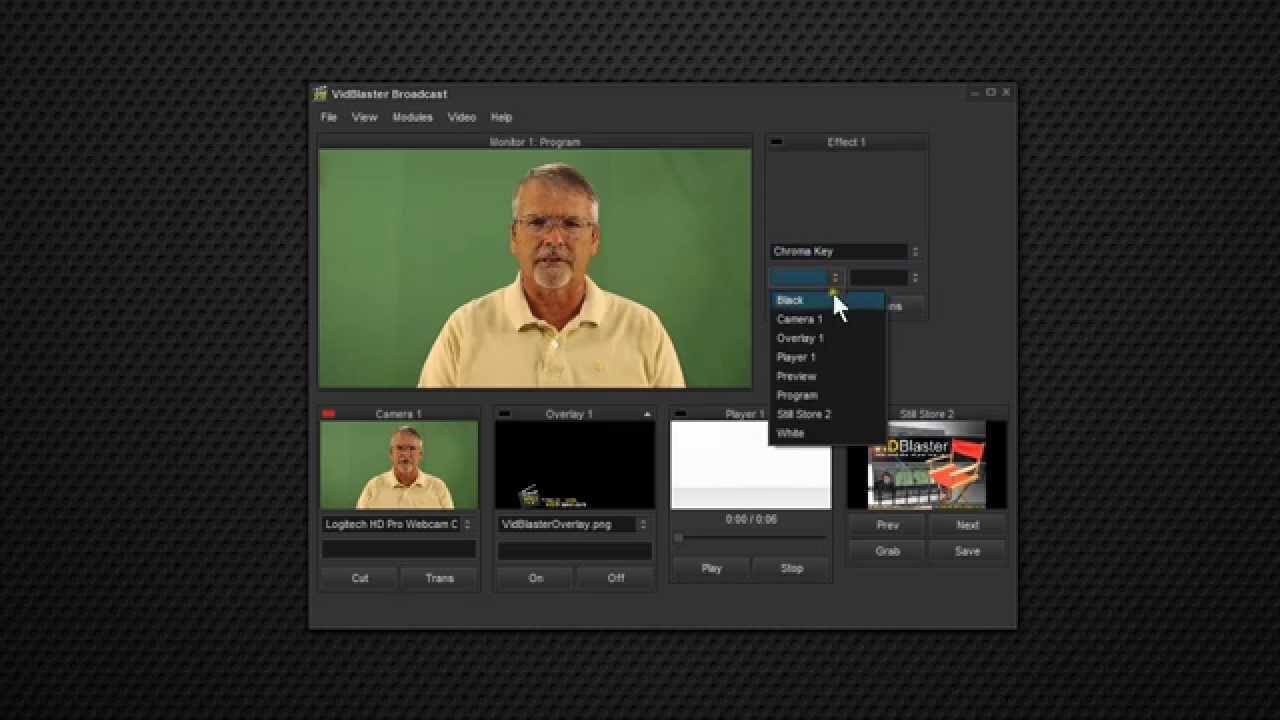Click the Player 1 seek slider handle
This screenshot has width=1280, height=720.
point(679,538)
